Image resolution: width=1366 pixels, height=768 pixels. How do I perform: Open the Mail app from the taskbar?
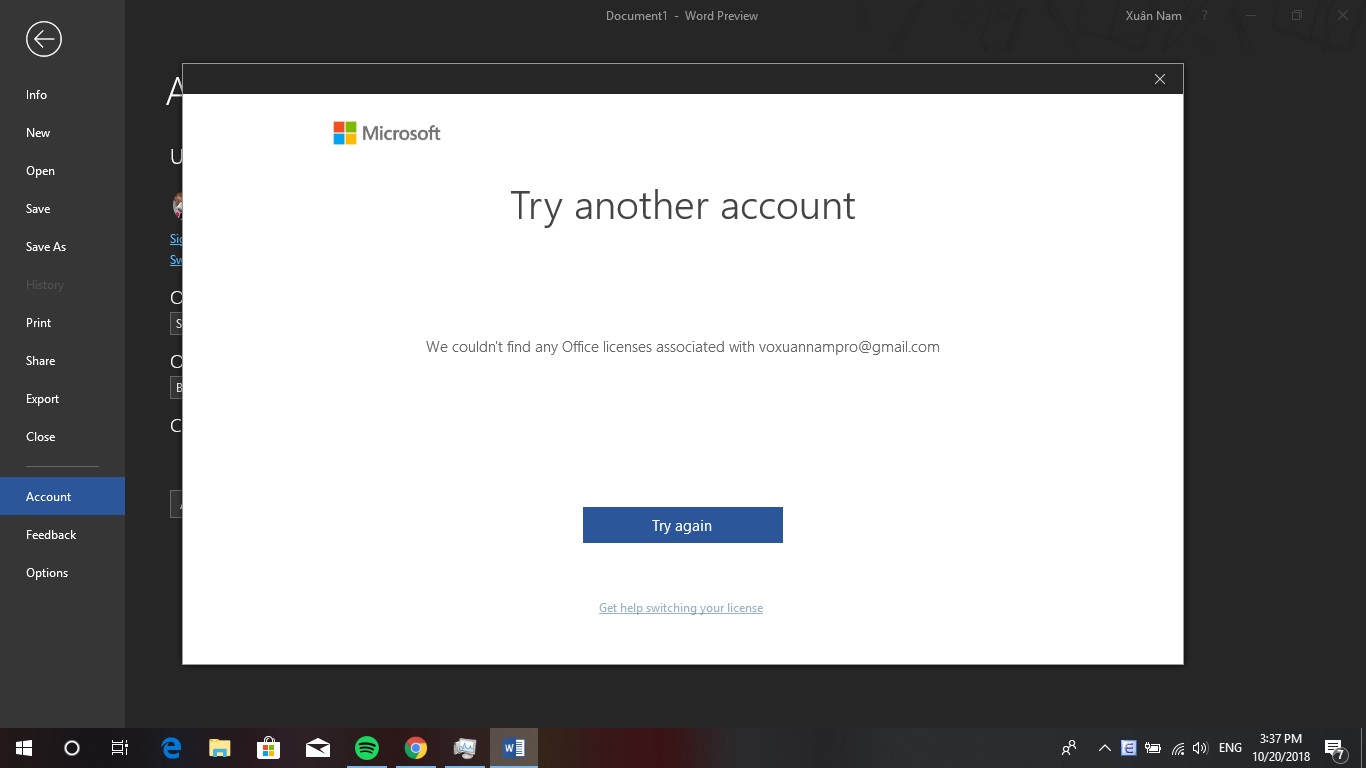click(318, 748)
